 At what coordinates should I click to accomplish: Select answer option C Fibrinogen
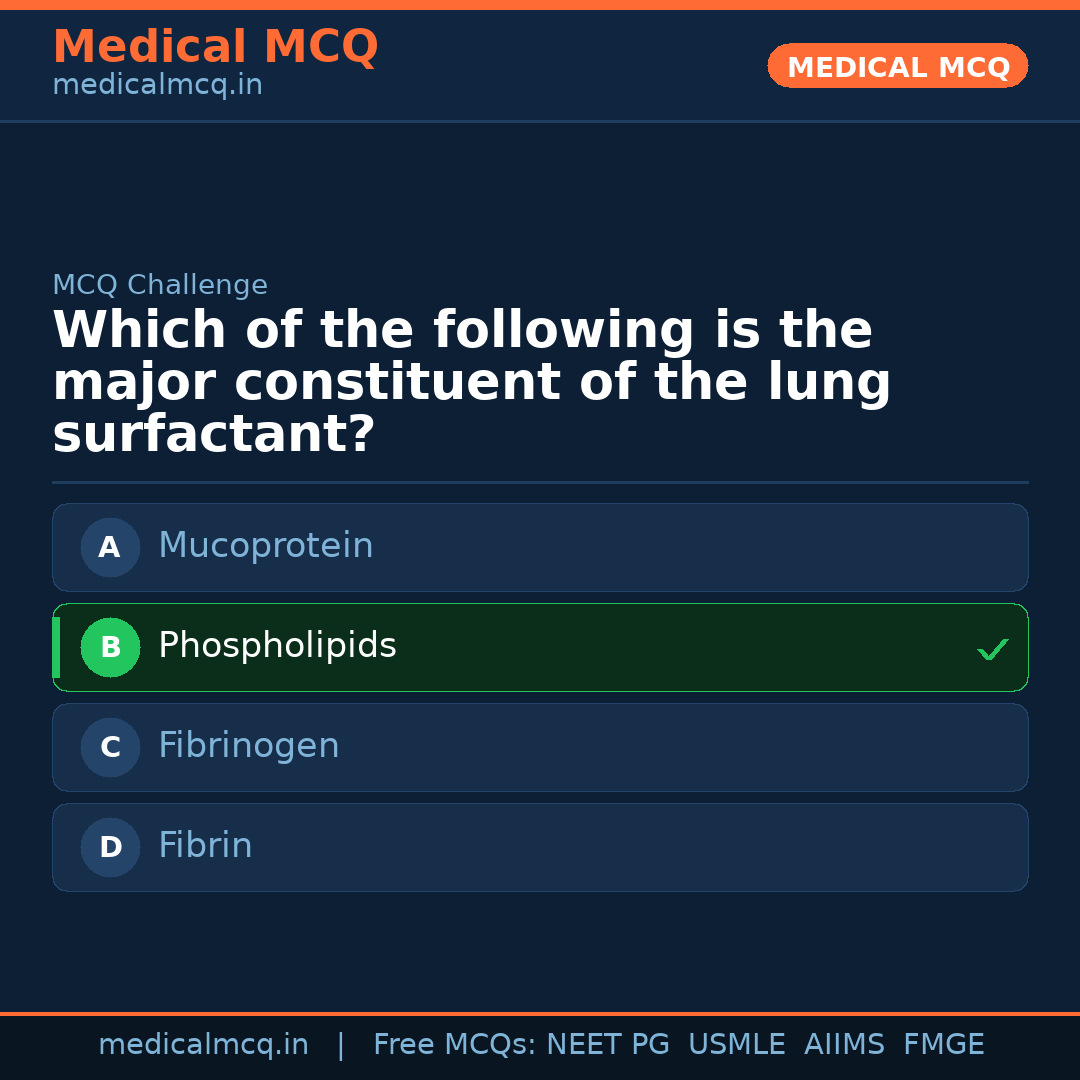540,747
